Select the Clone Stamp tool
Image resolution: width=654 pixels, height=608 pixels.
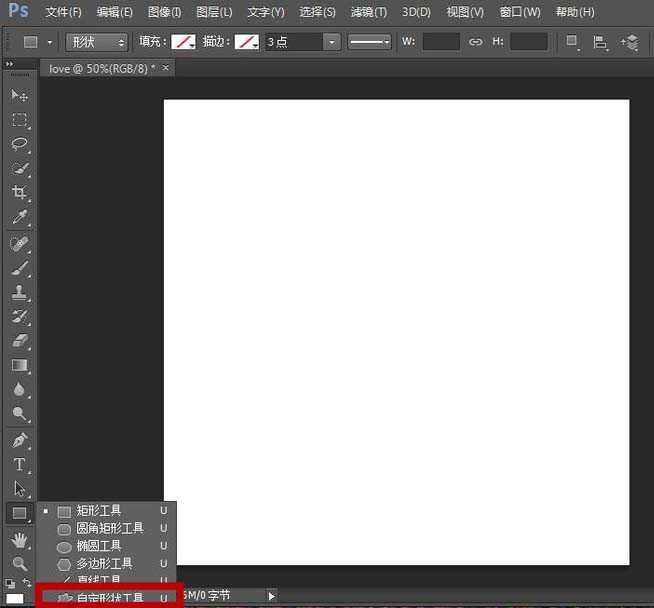coord(19,293)
